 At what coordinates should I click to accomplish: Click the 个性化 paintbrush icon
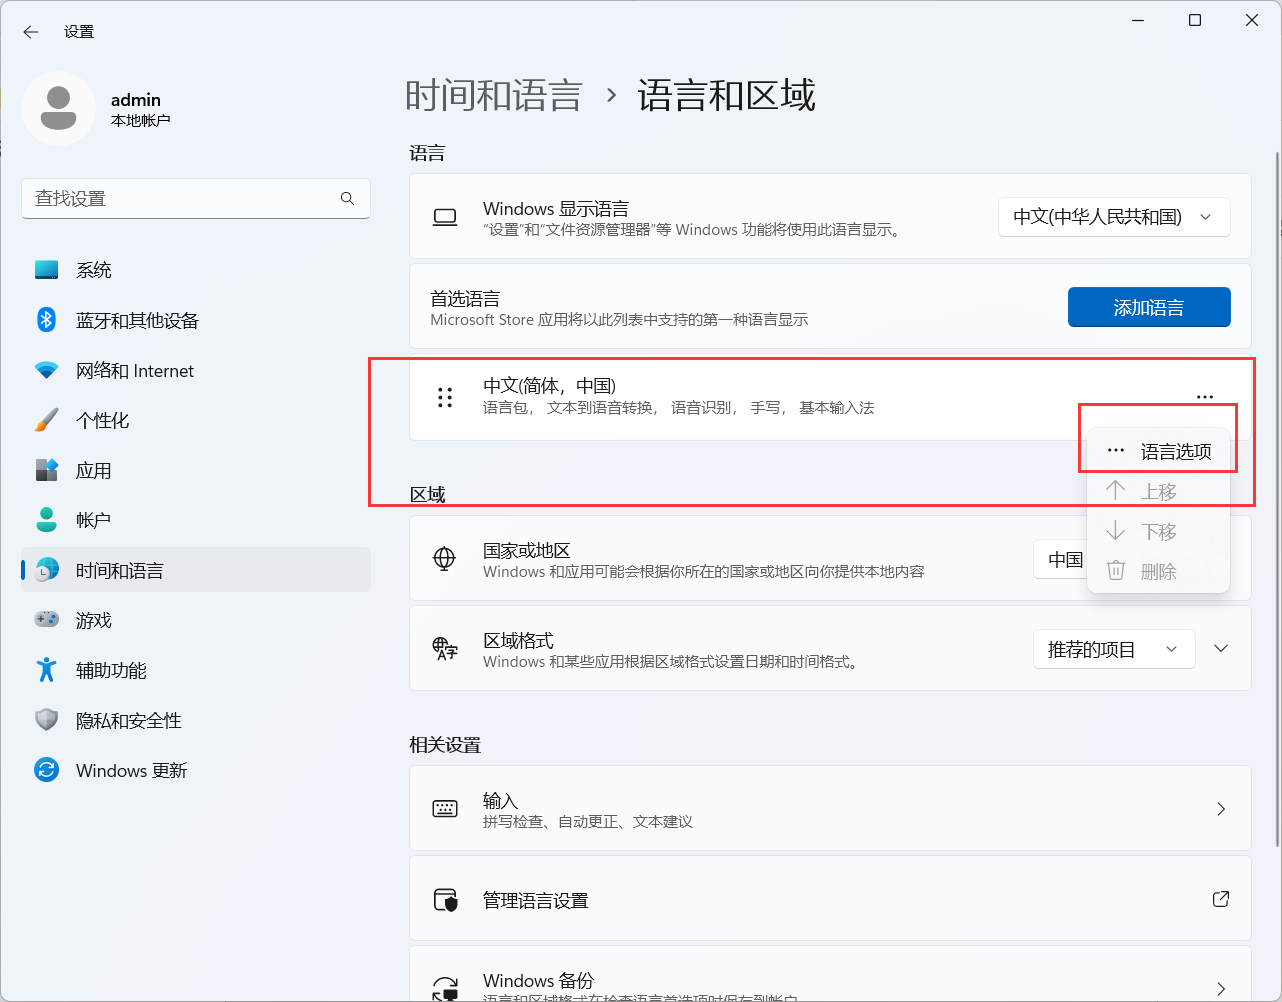click(46, 420)
